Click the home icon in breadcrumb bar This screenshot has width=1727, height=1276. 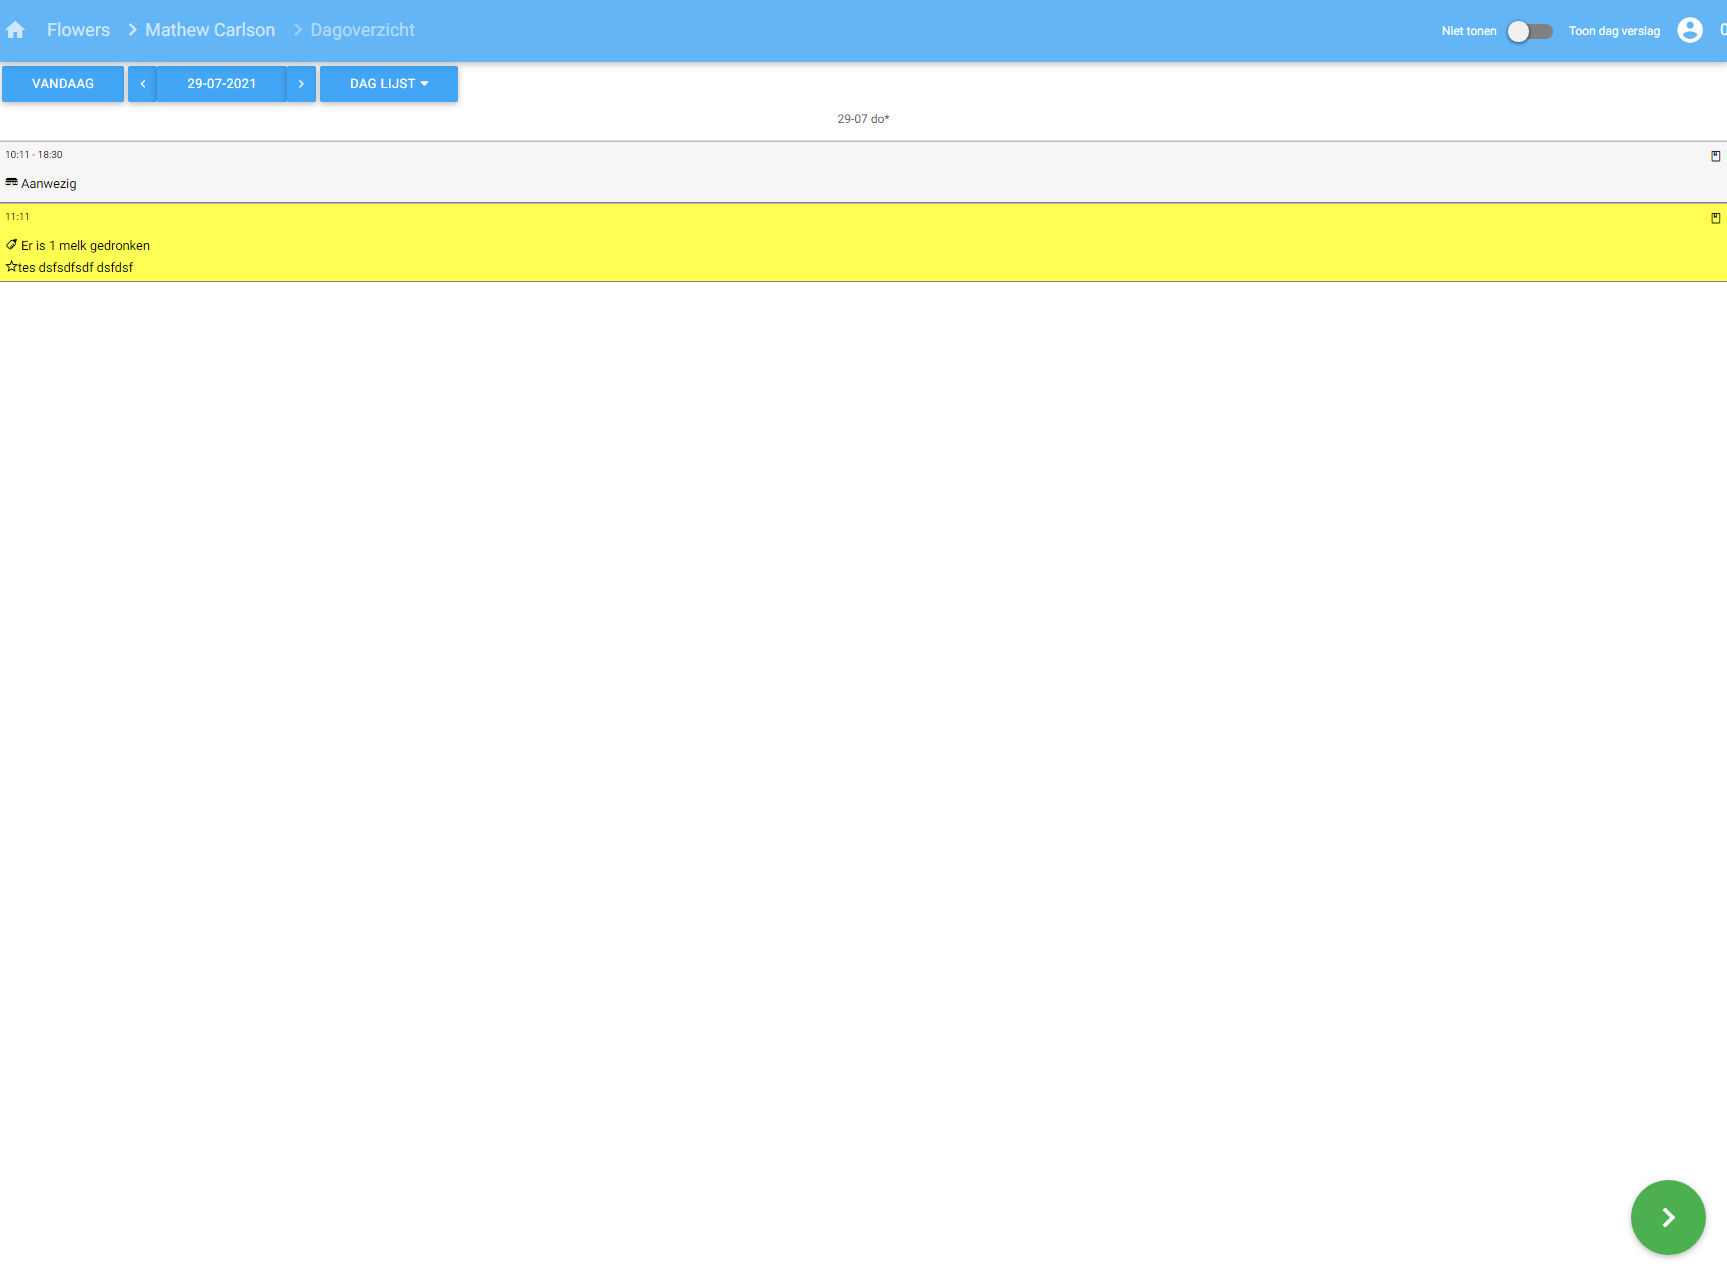click(x=15, y=30)
